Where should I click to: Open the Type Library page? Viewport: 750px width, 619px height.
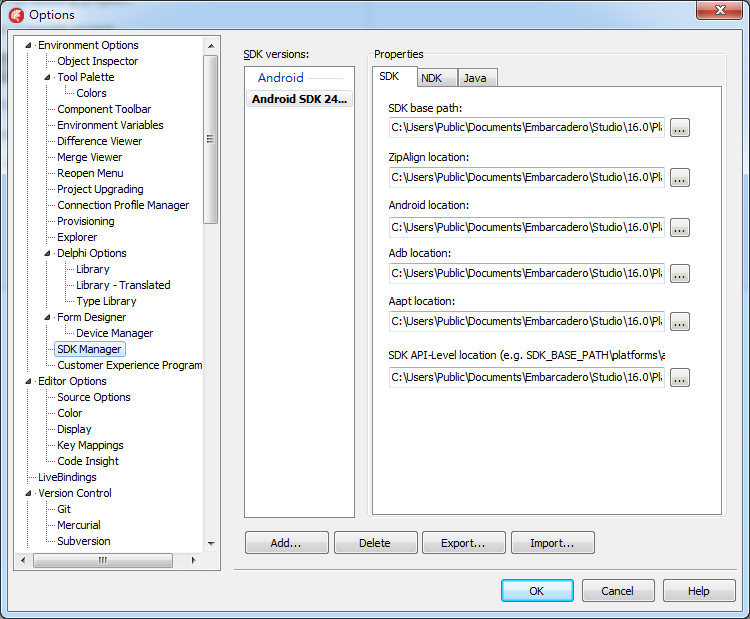(106, 301)
